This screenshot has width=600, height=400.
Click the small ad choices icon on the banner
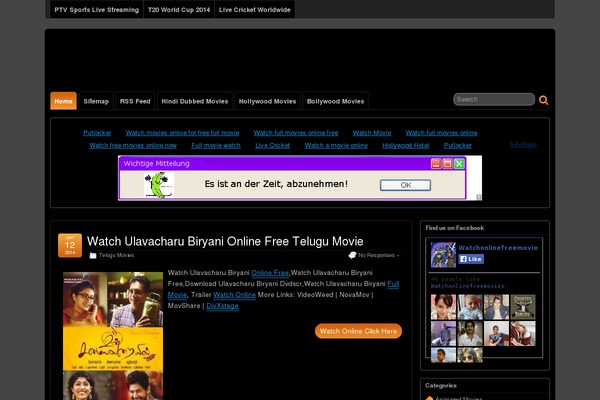coord(479,197)
